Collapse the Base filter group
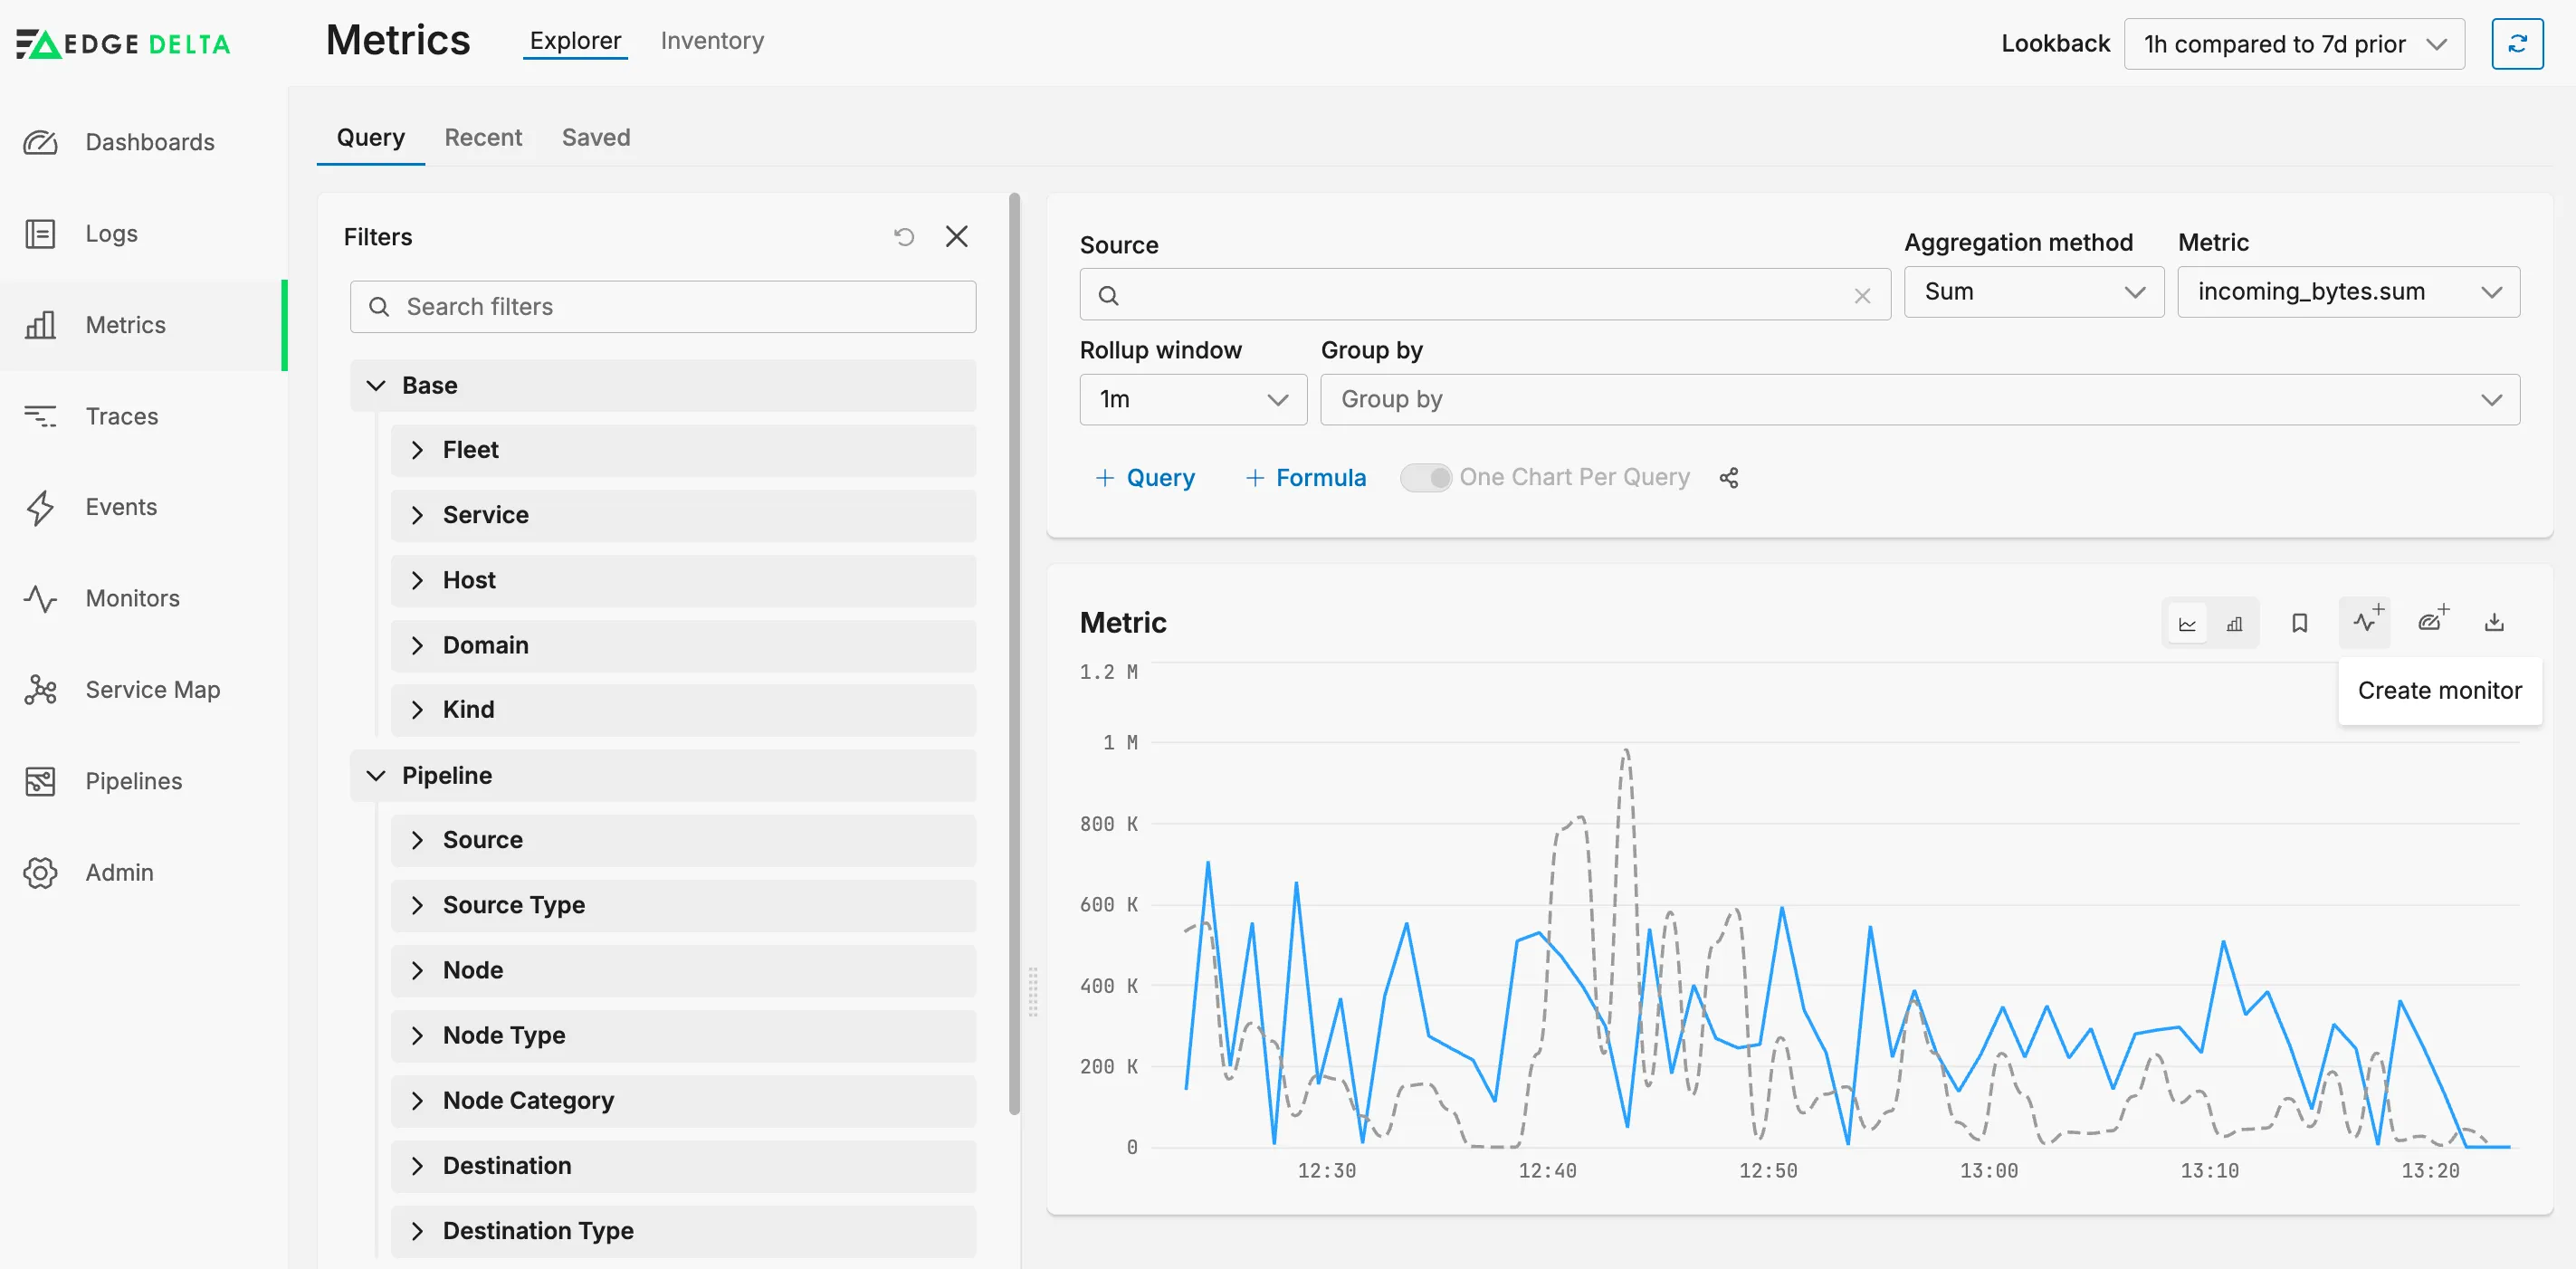The height and width of the screenshot is (1269, 2576). pyautogui.click(x=662, y=386)
